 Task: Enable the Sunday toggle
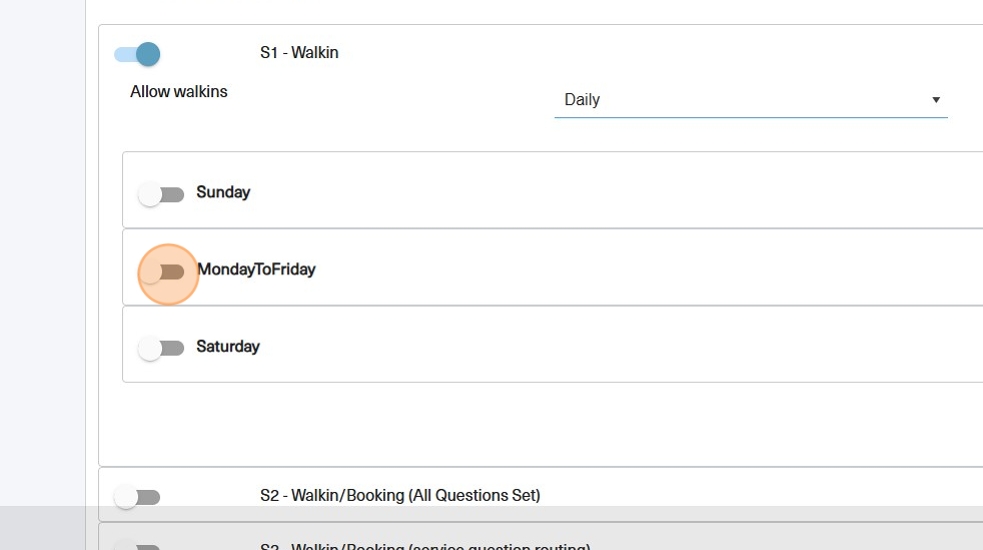(161, 194)
